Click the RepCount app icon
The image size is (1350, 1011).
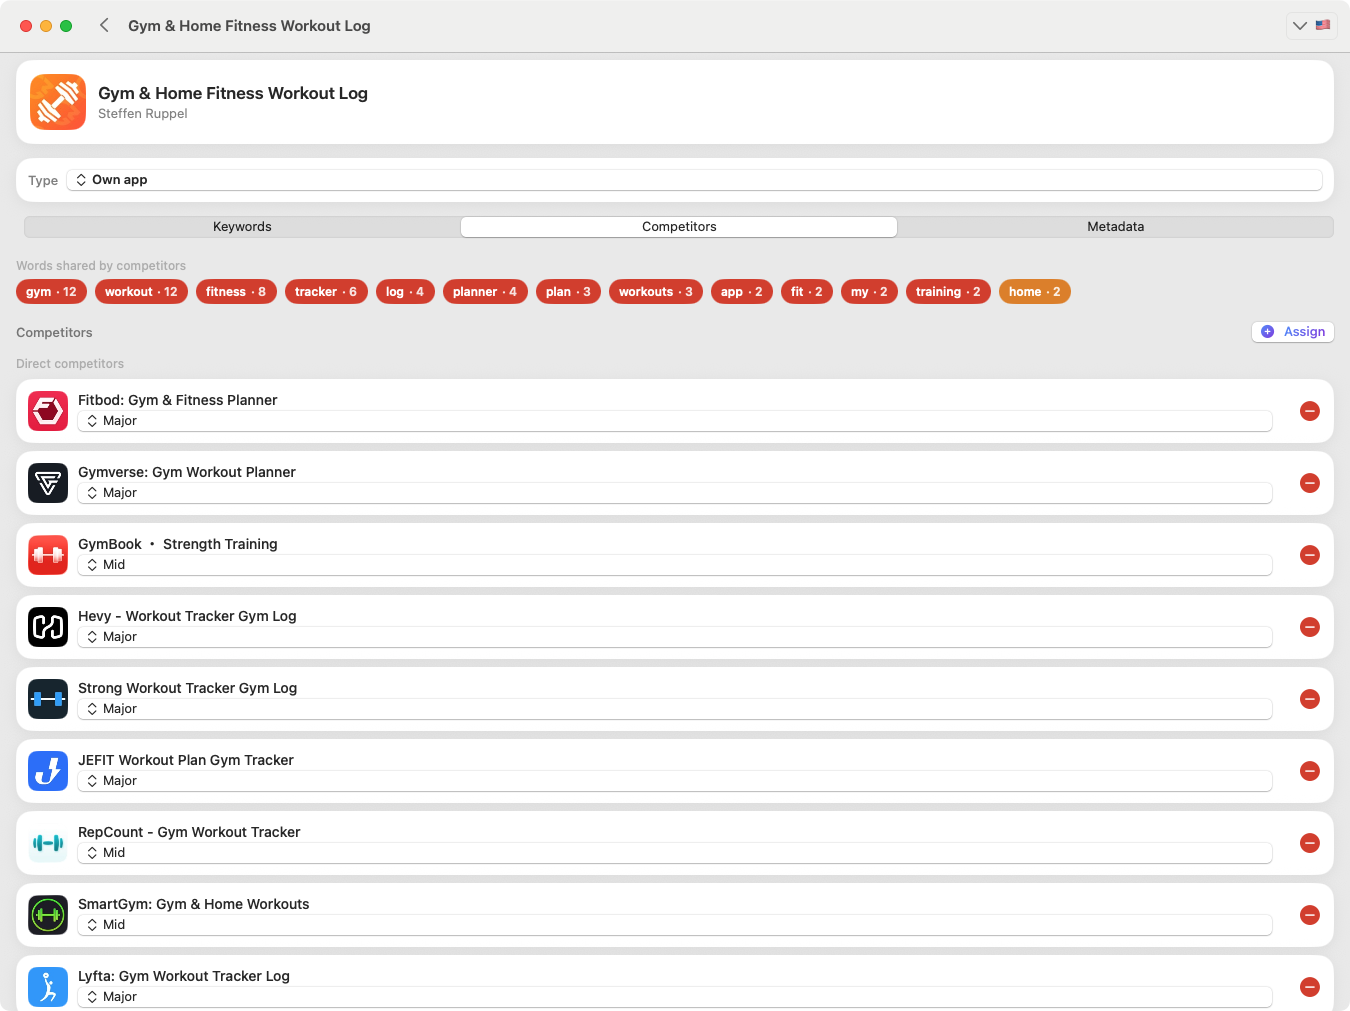[48, 843]
